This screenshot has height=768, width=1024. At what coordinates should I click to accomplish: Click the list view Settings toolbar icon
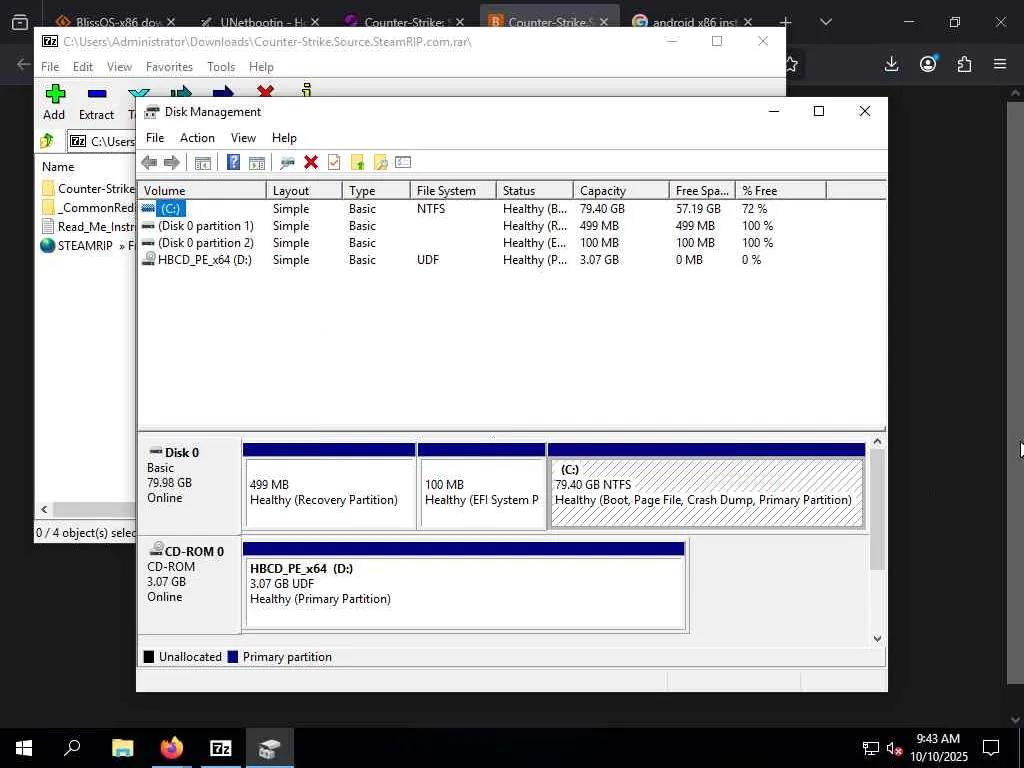[x=403, y=163]
